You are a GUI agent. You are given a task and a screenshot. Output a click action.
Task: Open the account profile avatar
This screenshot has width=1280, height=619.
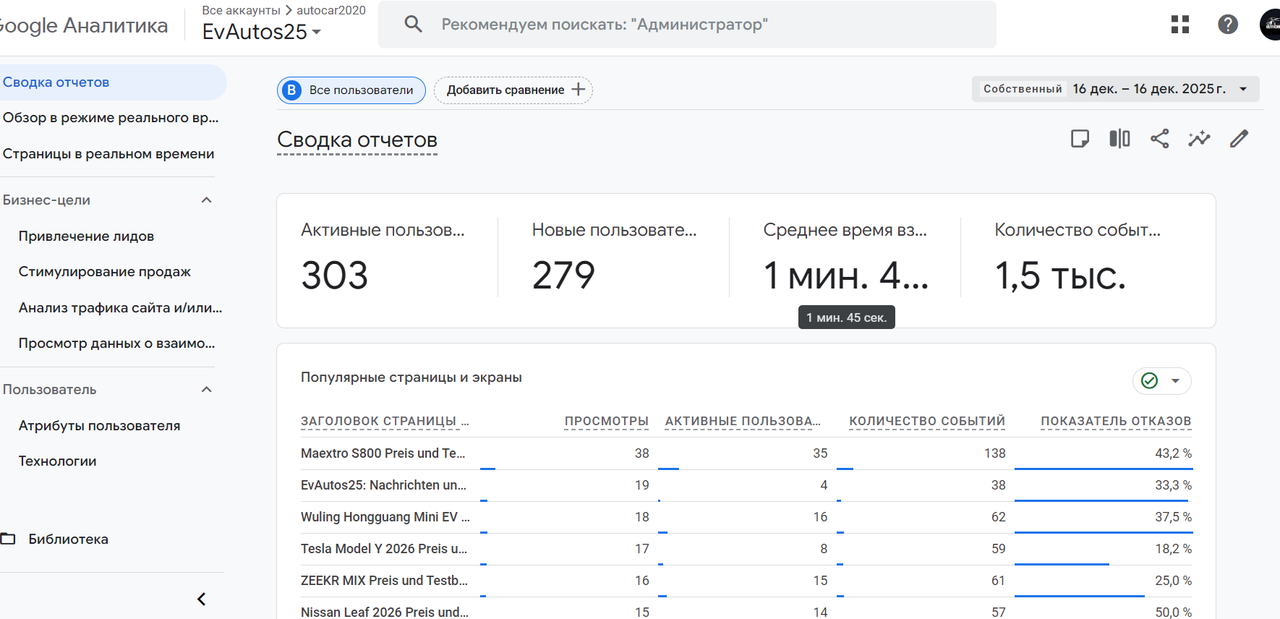pos(1270,25)
